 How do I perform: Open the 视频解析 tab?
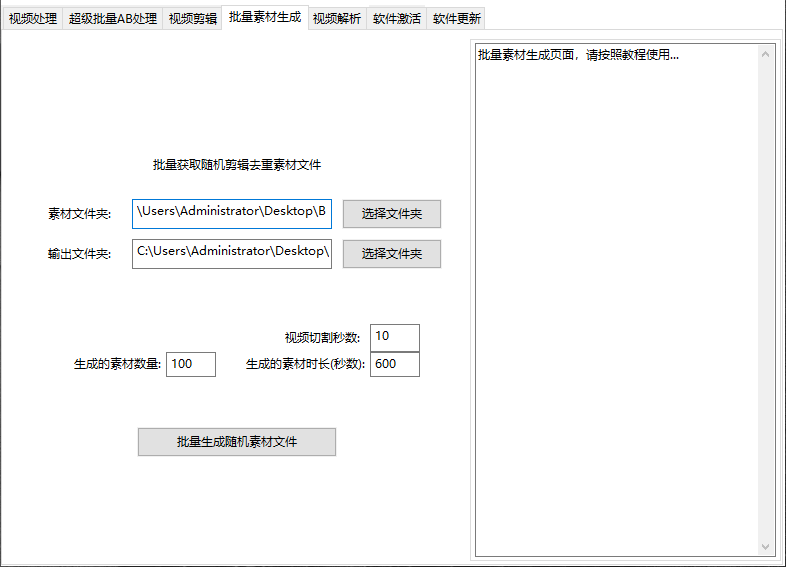(337, 19)
